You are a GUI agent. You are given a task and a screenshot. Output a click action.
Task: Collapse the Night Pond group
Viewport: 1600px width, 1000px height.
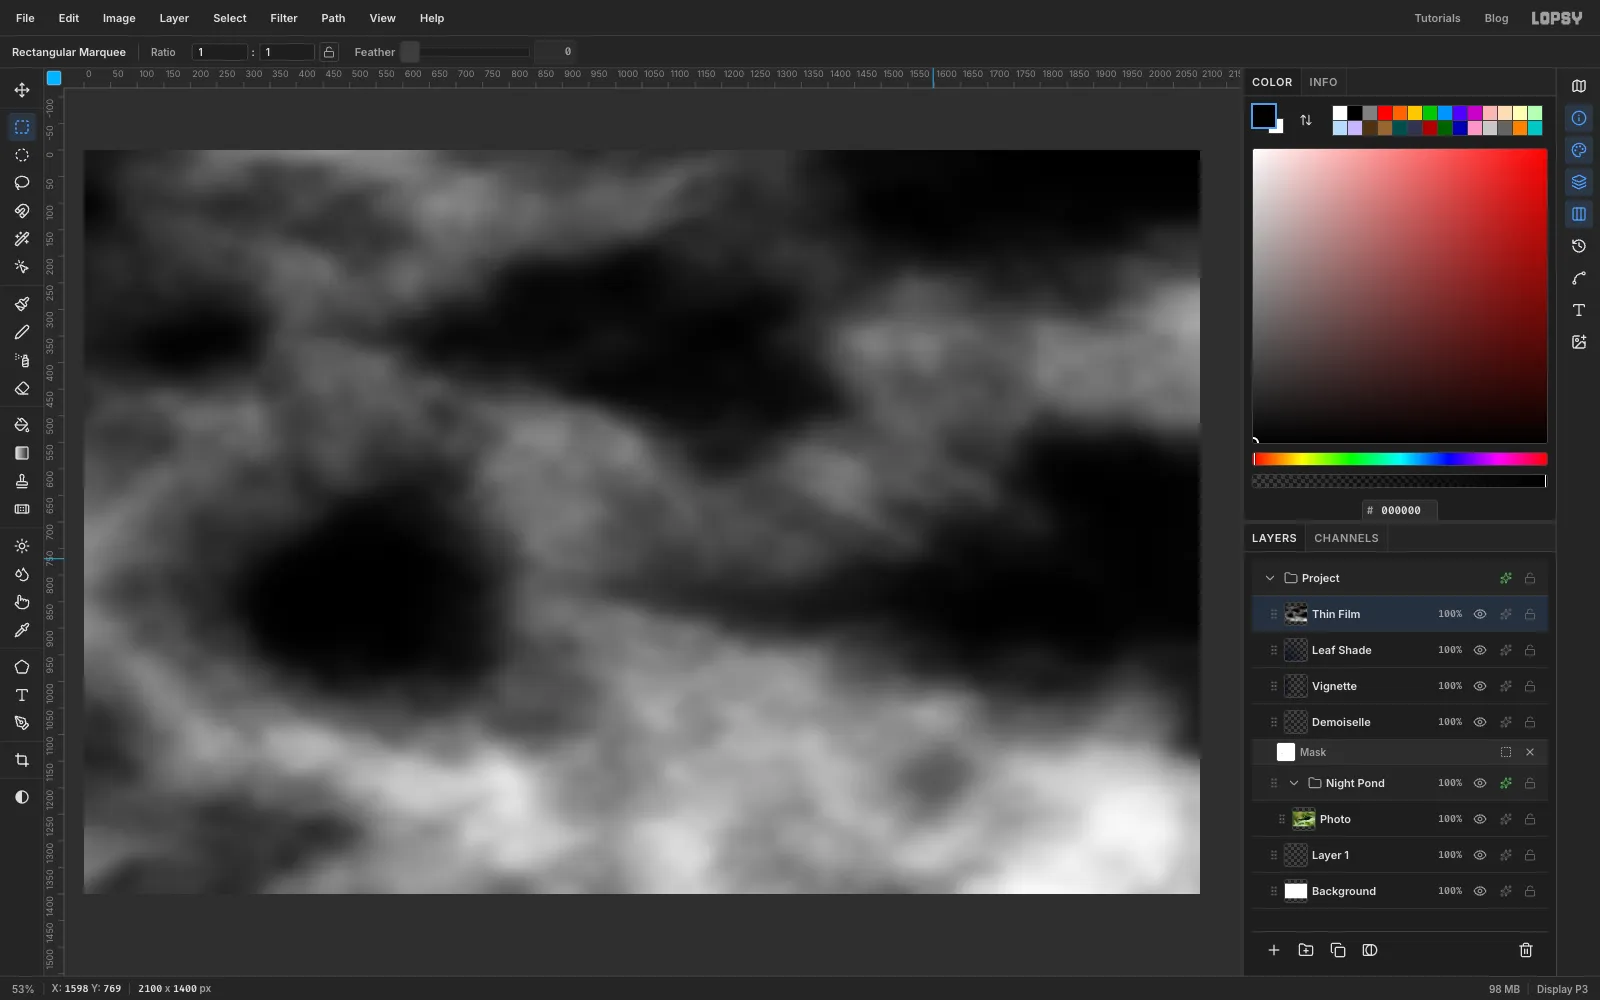[x=1294, y=783]
